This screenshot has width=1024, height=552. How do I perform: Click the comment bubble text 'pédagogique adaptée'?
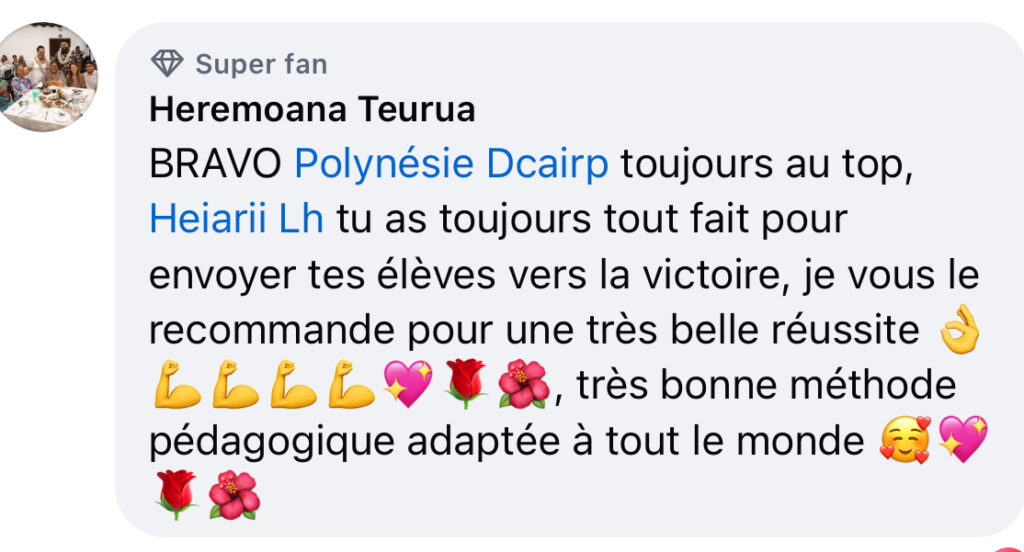(355, 442)
